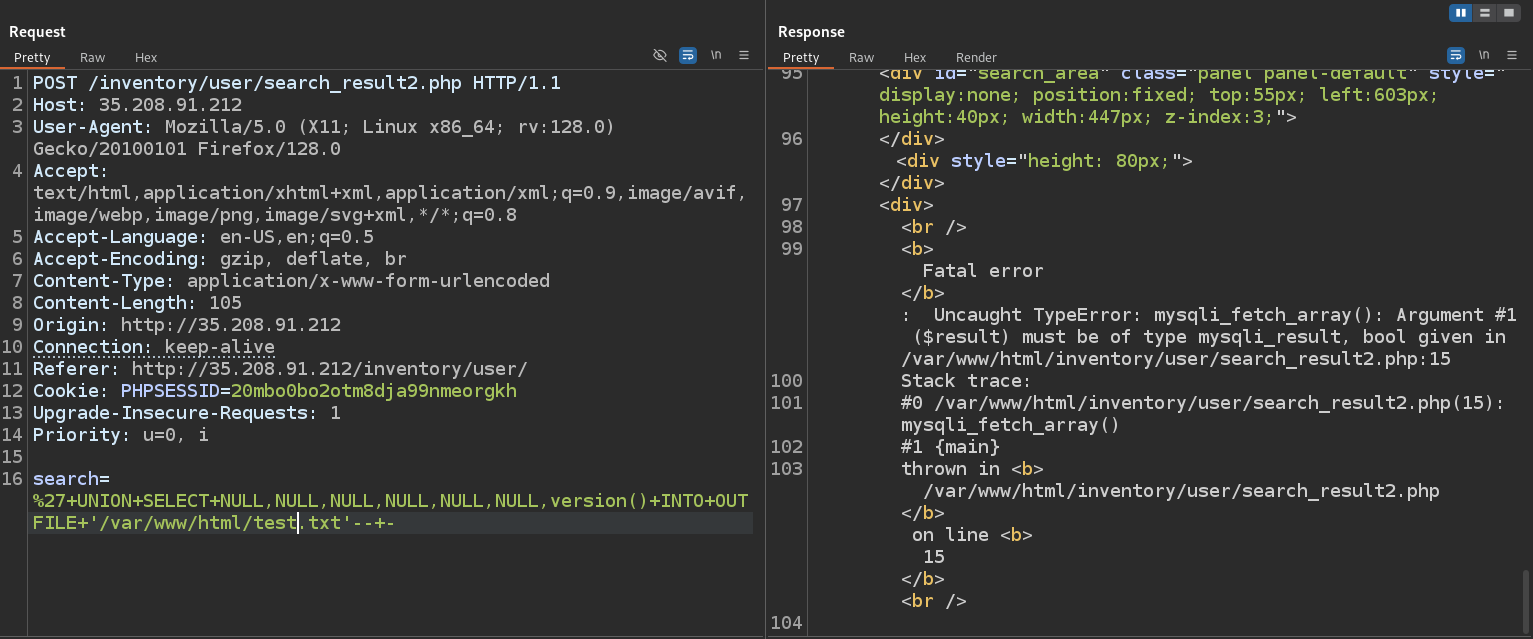
Task: Click the UNION SELECT payload line
Action: click(391, 500)
